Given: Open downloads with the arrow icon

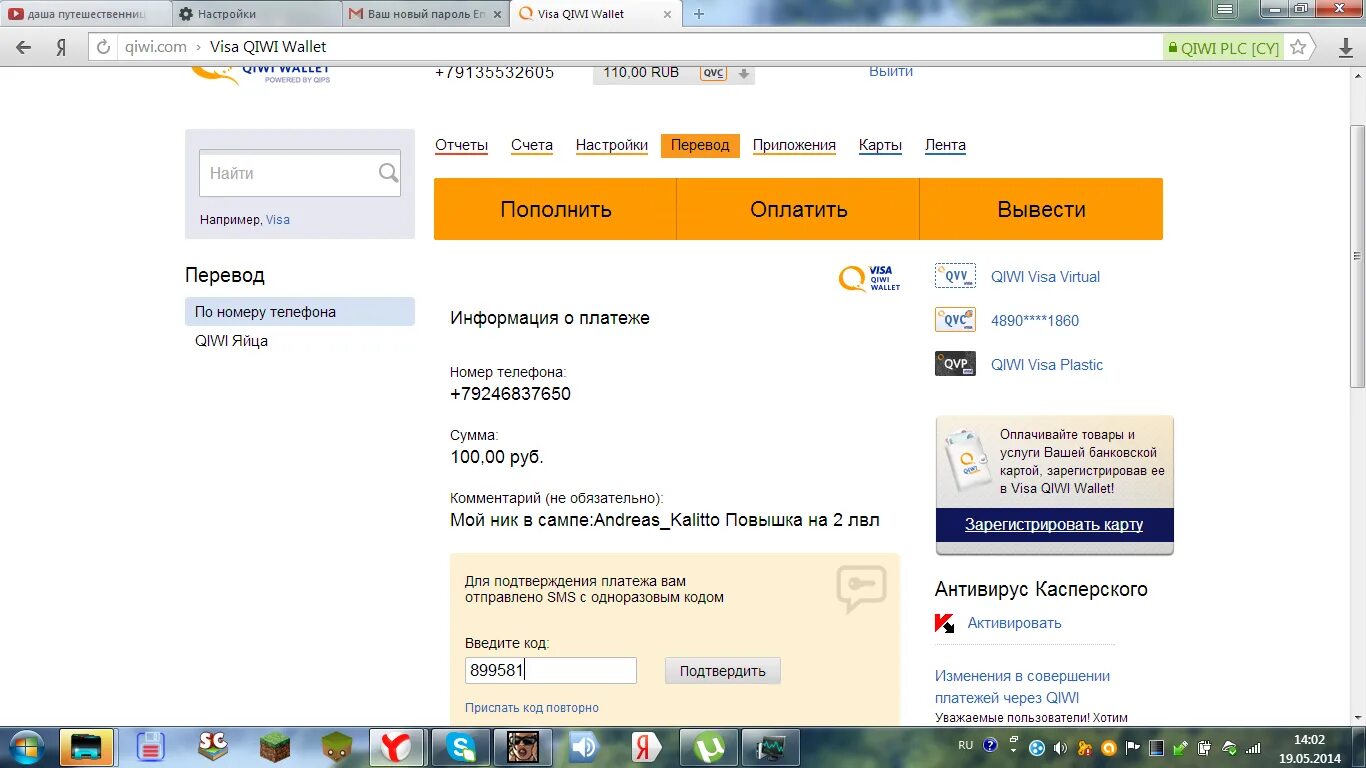Looking at the screenshot, I should pyautogui.click(x=1346, y=48).
